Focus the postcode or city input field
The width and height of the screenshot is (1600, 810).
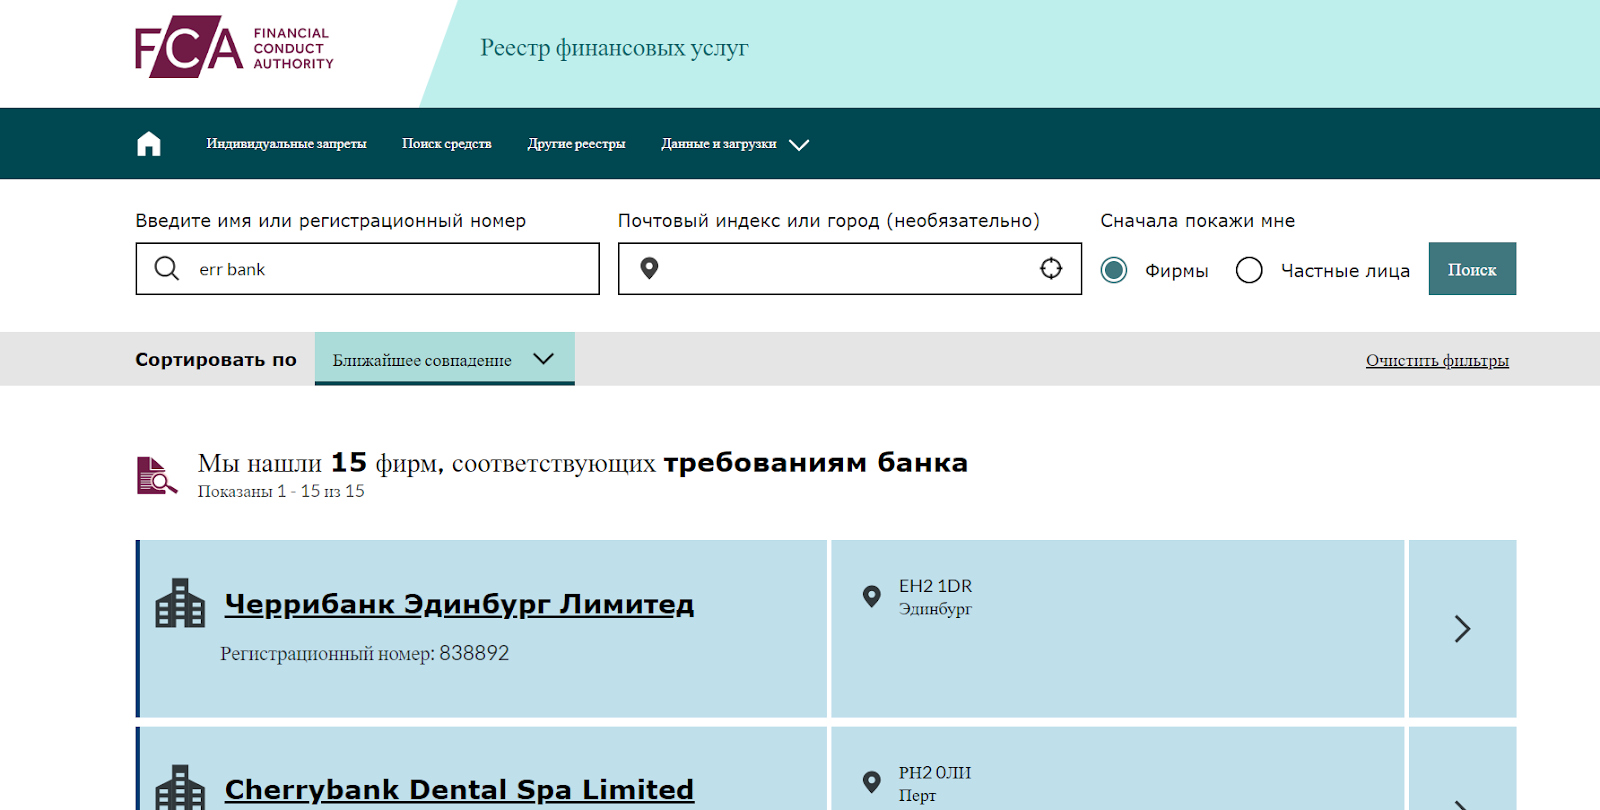pyautogui.click(x=850, y=268)
